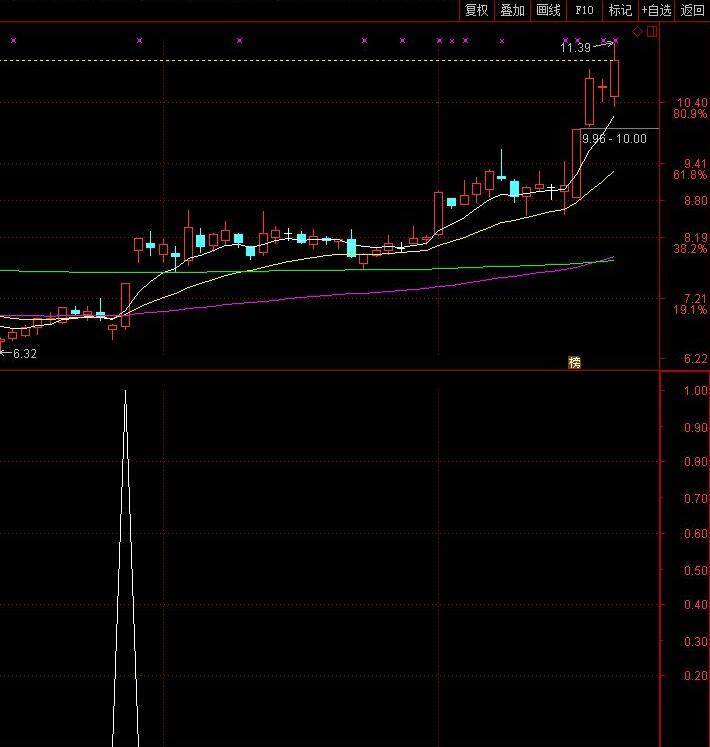Open the 叠加 overlay option
Image resolution: width=710 pixels, height=747 pixels.
tap(513, 10)
